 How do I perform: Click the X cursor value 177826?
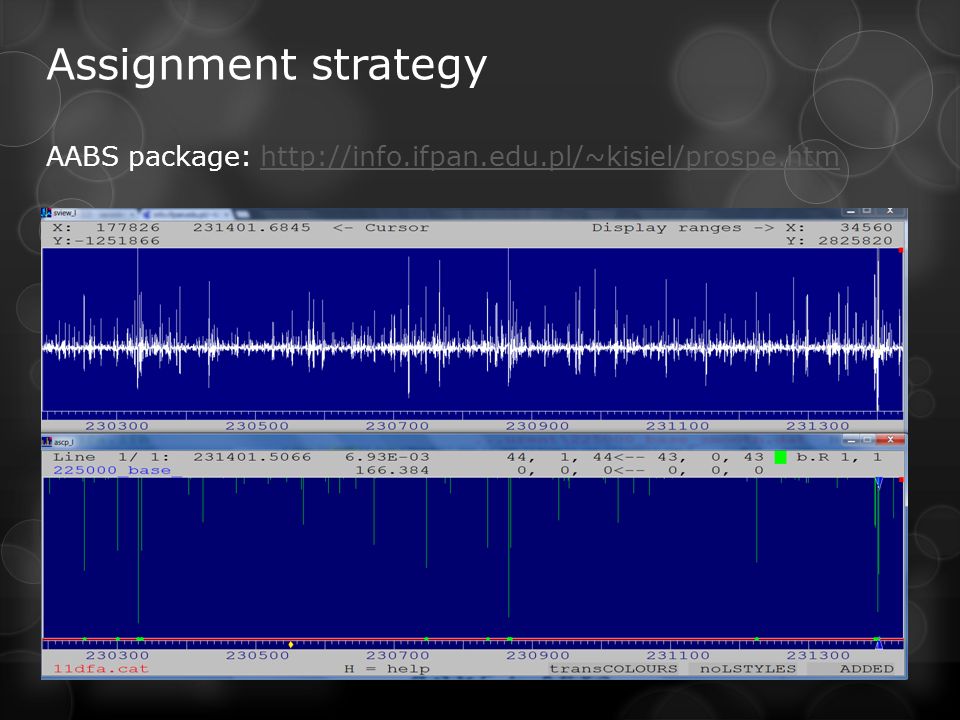coord(127,228)
